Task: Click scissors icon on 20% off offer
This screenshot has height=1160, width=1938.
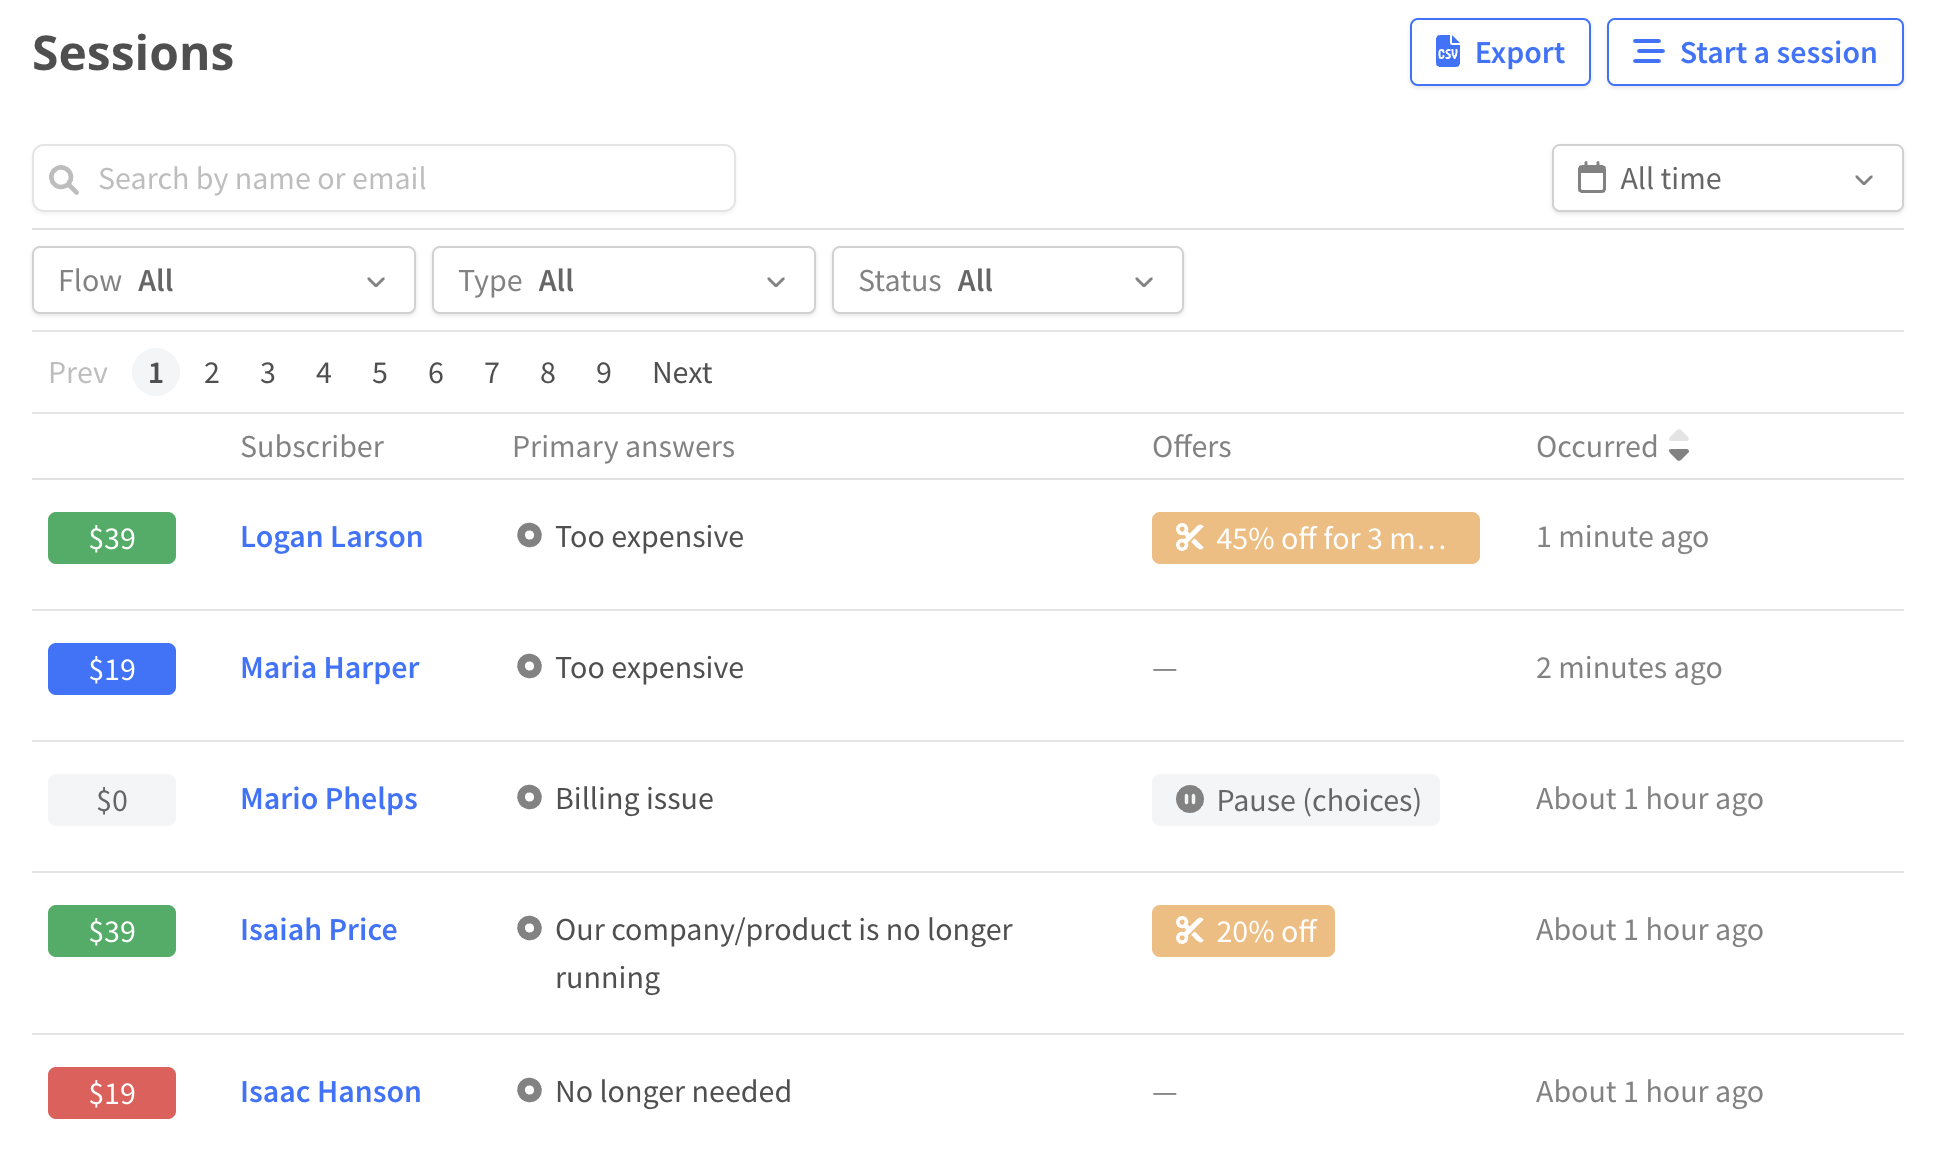Action: (1189, 931)
